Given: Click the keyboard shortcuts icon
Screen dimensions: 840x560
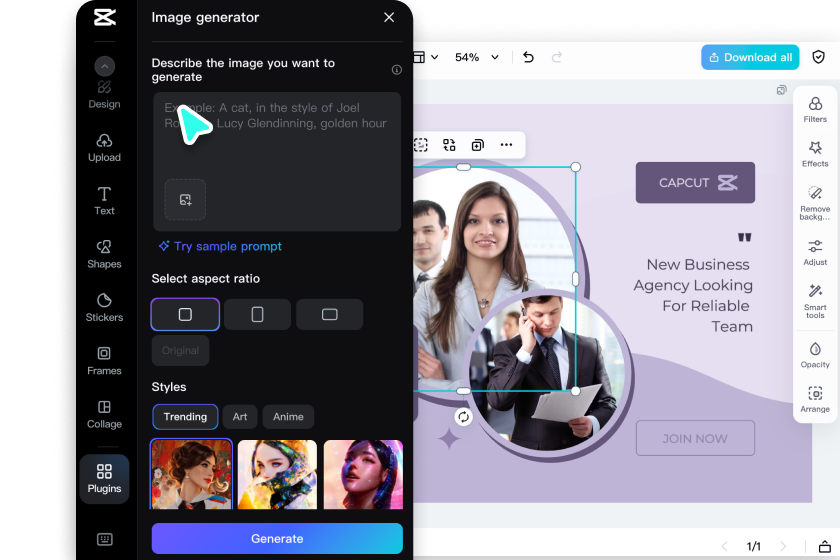Looking at the screenshot, I should coord(104,539).
